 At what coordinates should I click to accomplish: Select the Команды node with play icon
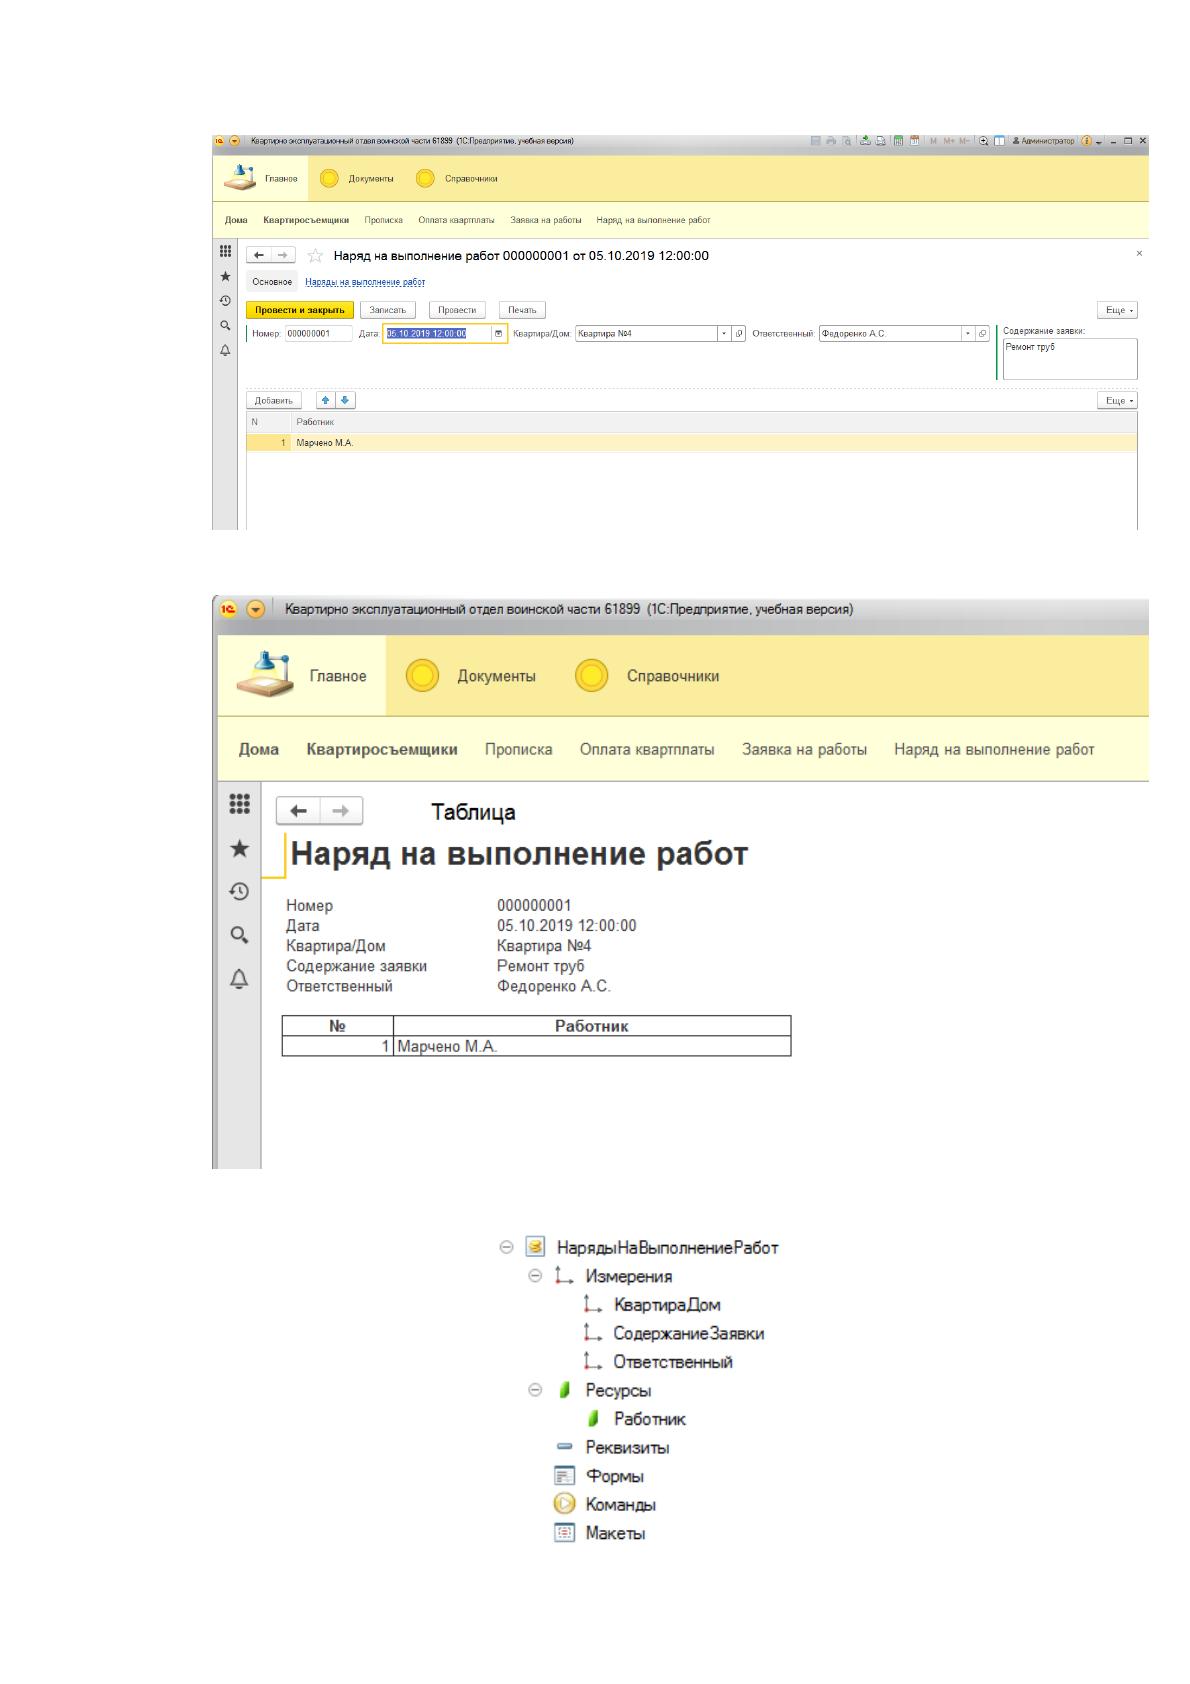(604, 1504)
